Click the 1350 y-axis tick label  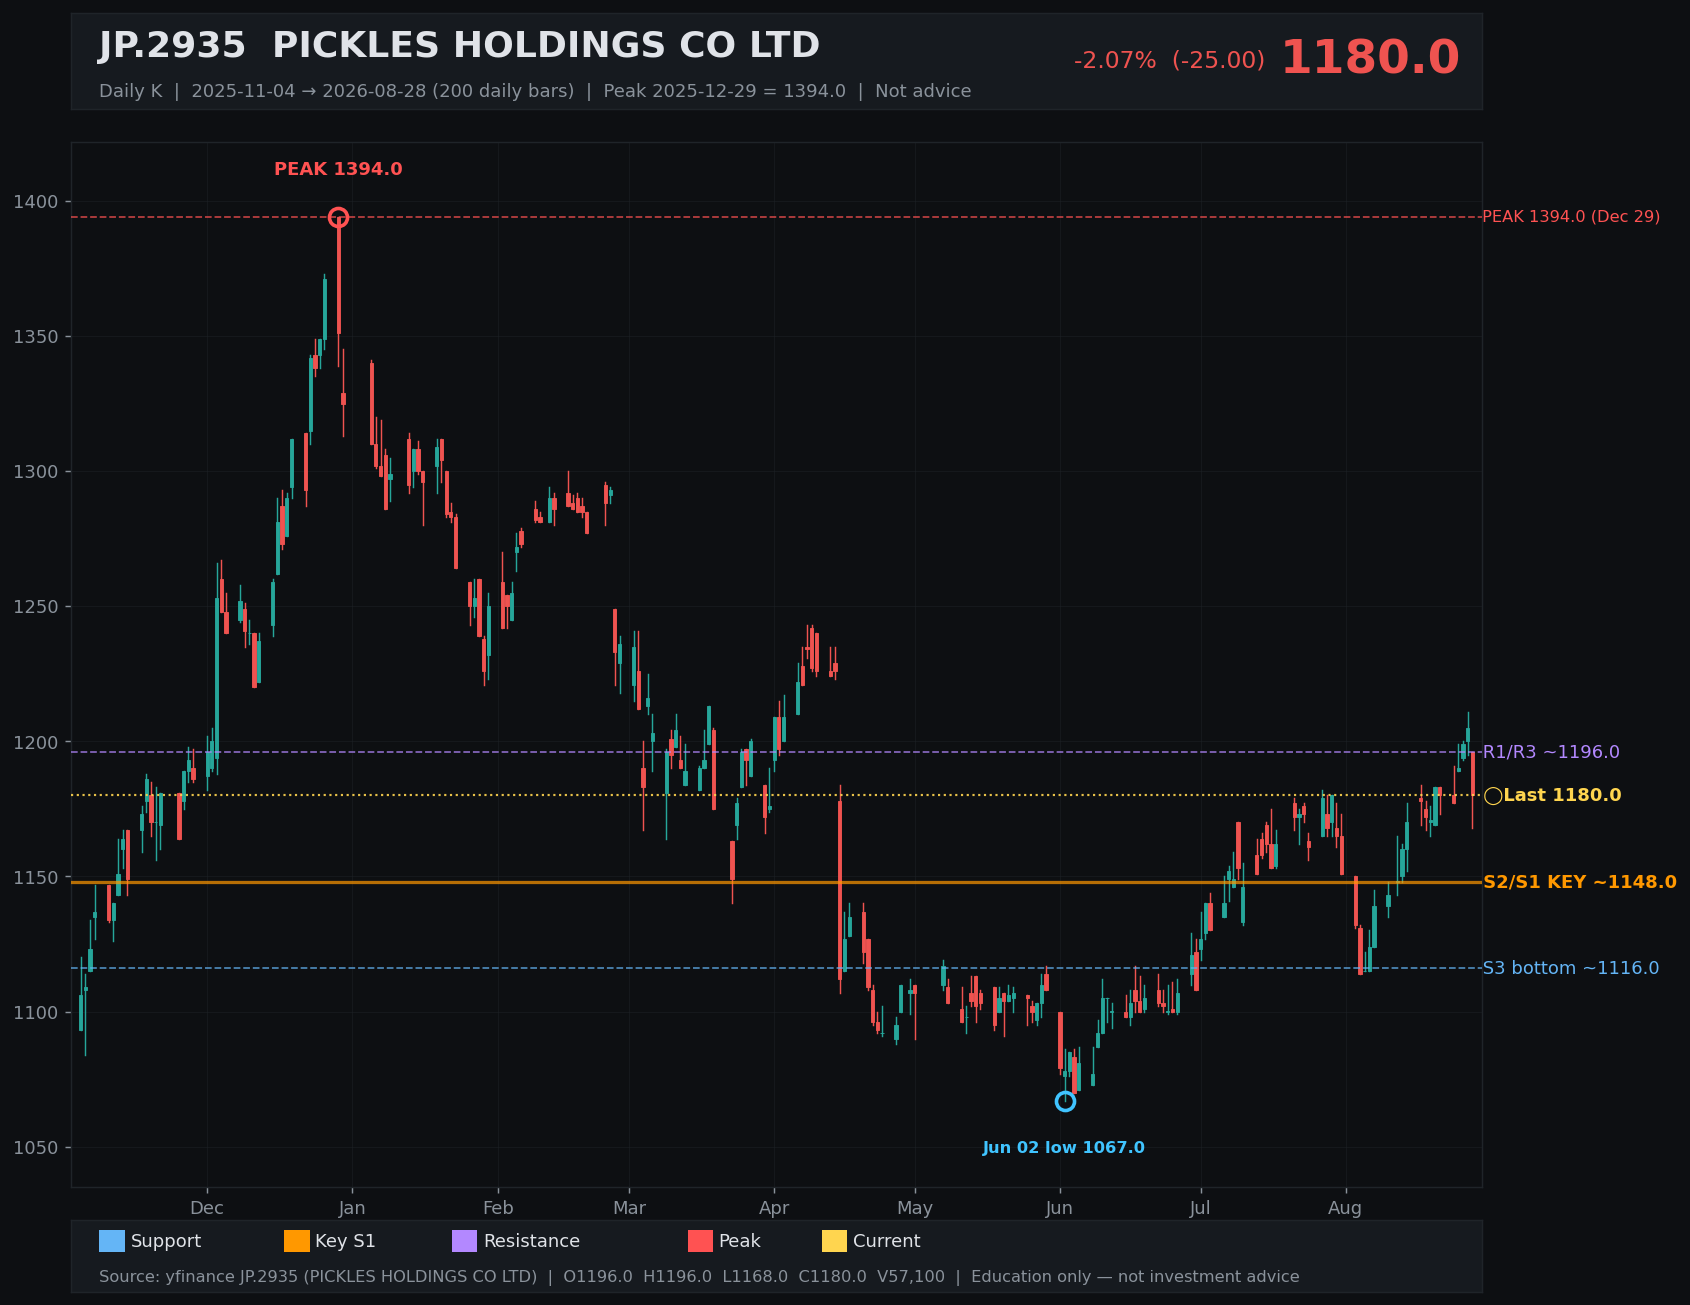pos(36,337)
